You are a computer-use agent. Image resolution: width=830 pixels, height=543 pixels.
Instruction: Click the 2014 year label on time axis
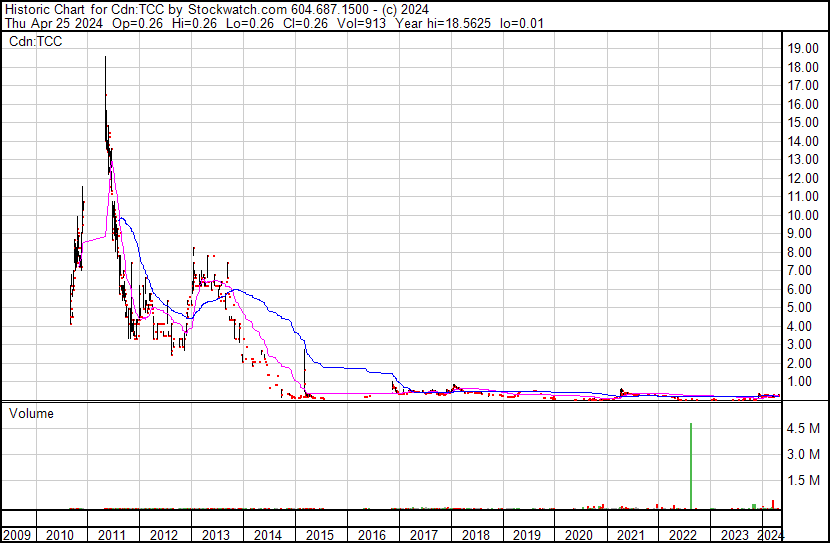click(x=267, y=535)
